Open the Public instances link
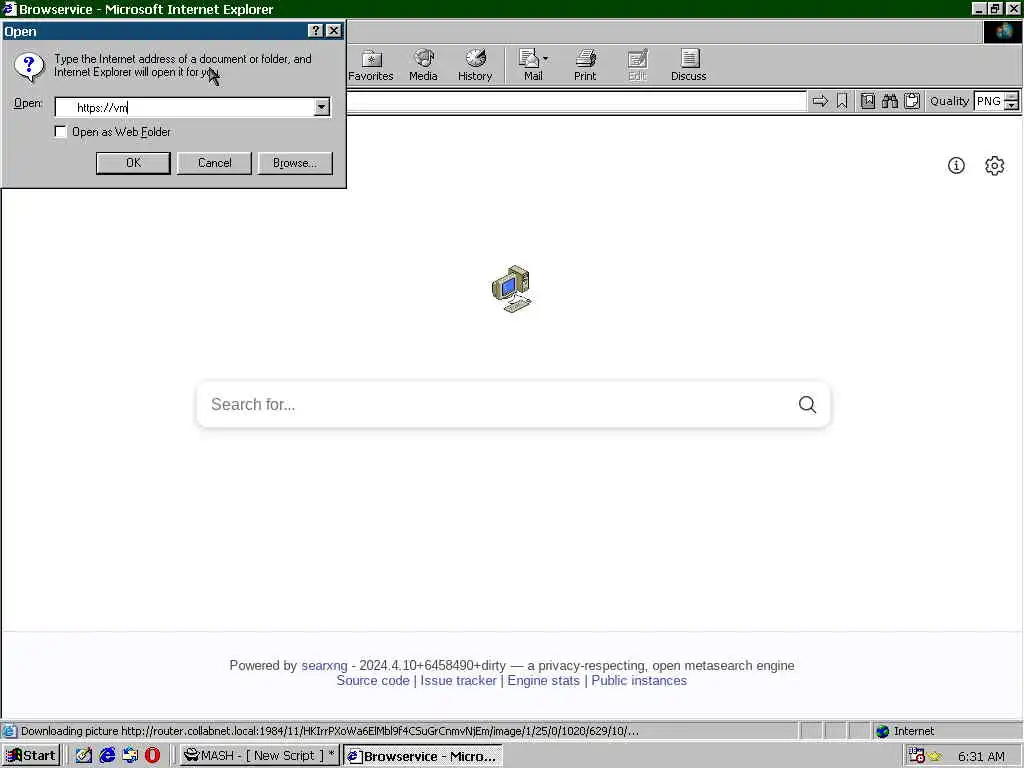The height and width of the screenshot is (768, 1024). pyautogui.click(x=639, y=680)
